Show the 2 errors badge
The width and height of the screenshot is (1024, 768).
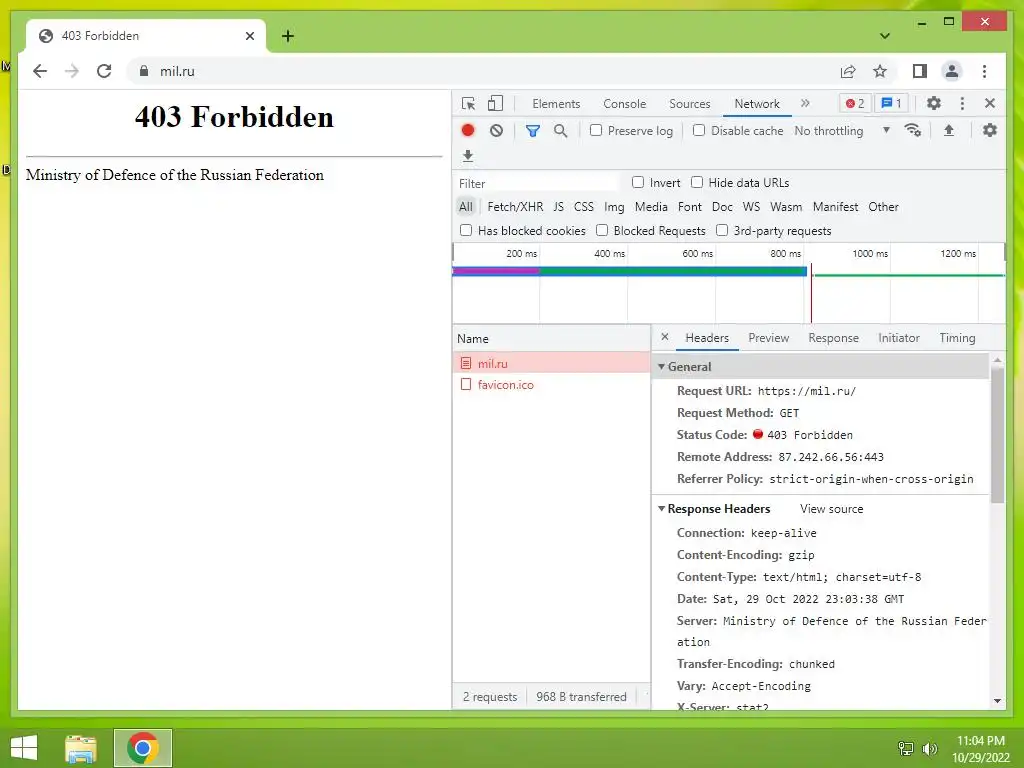pos(855,103)
